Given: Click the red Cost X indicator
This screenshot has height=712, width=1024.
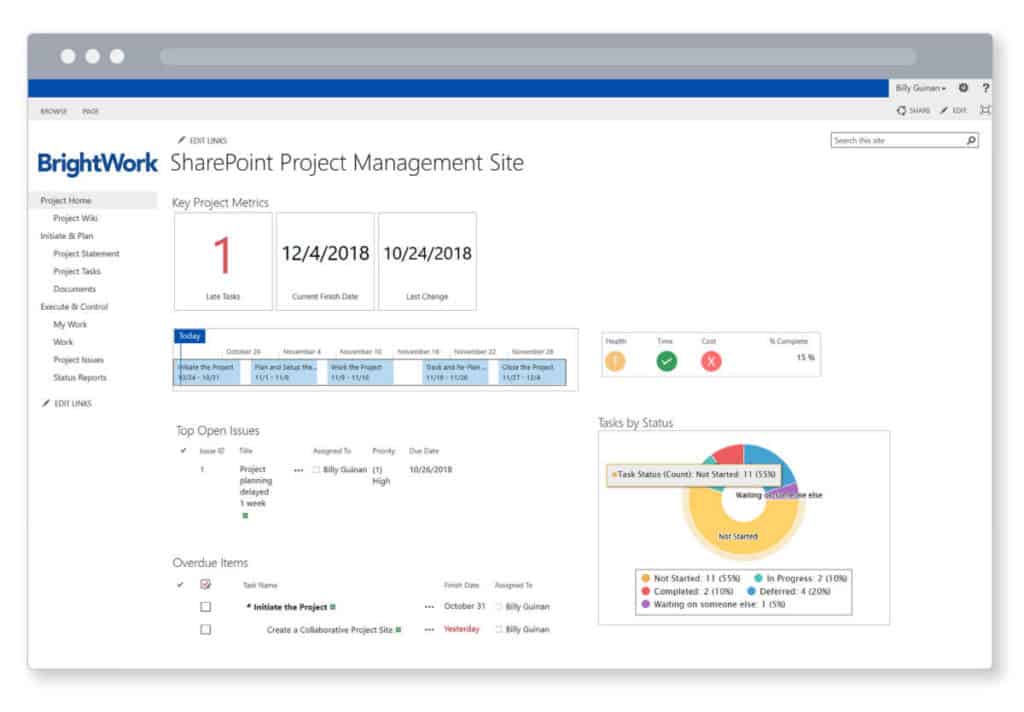Looking at the screenshot, I should point(711,361).
